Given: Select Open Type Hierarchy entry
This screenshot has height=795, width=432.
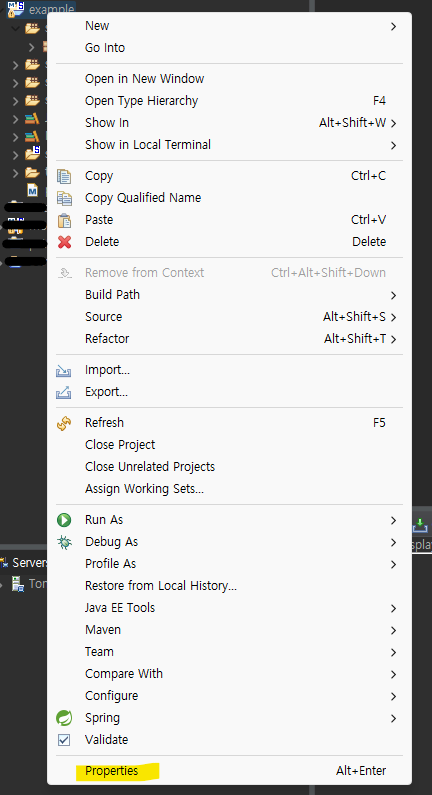Looking at the screenshot, I should 229,101.
